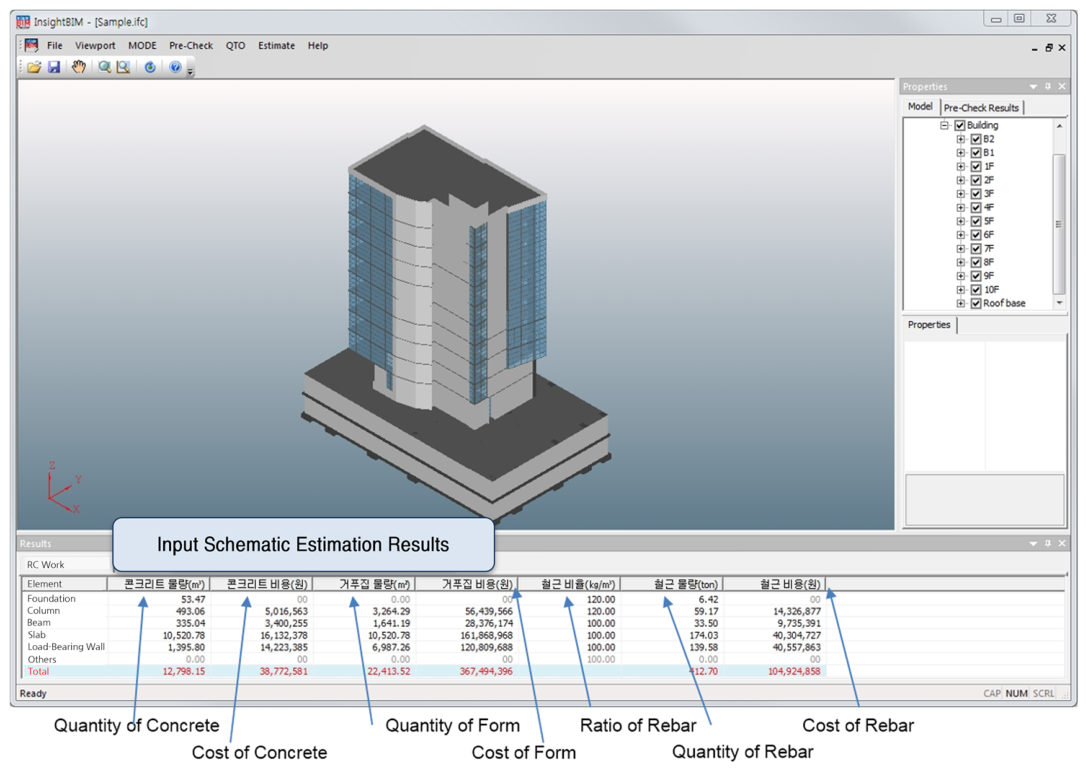Toggle the B2 floor checkbox
This screenshot has width=1086, height=771.
[x=976, y=139]
